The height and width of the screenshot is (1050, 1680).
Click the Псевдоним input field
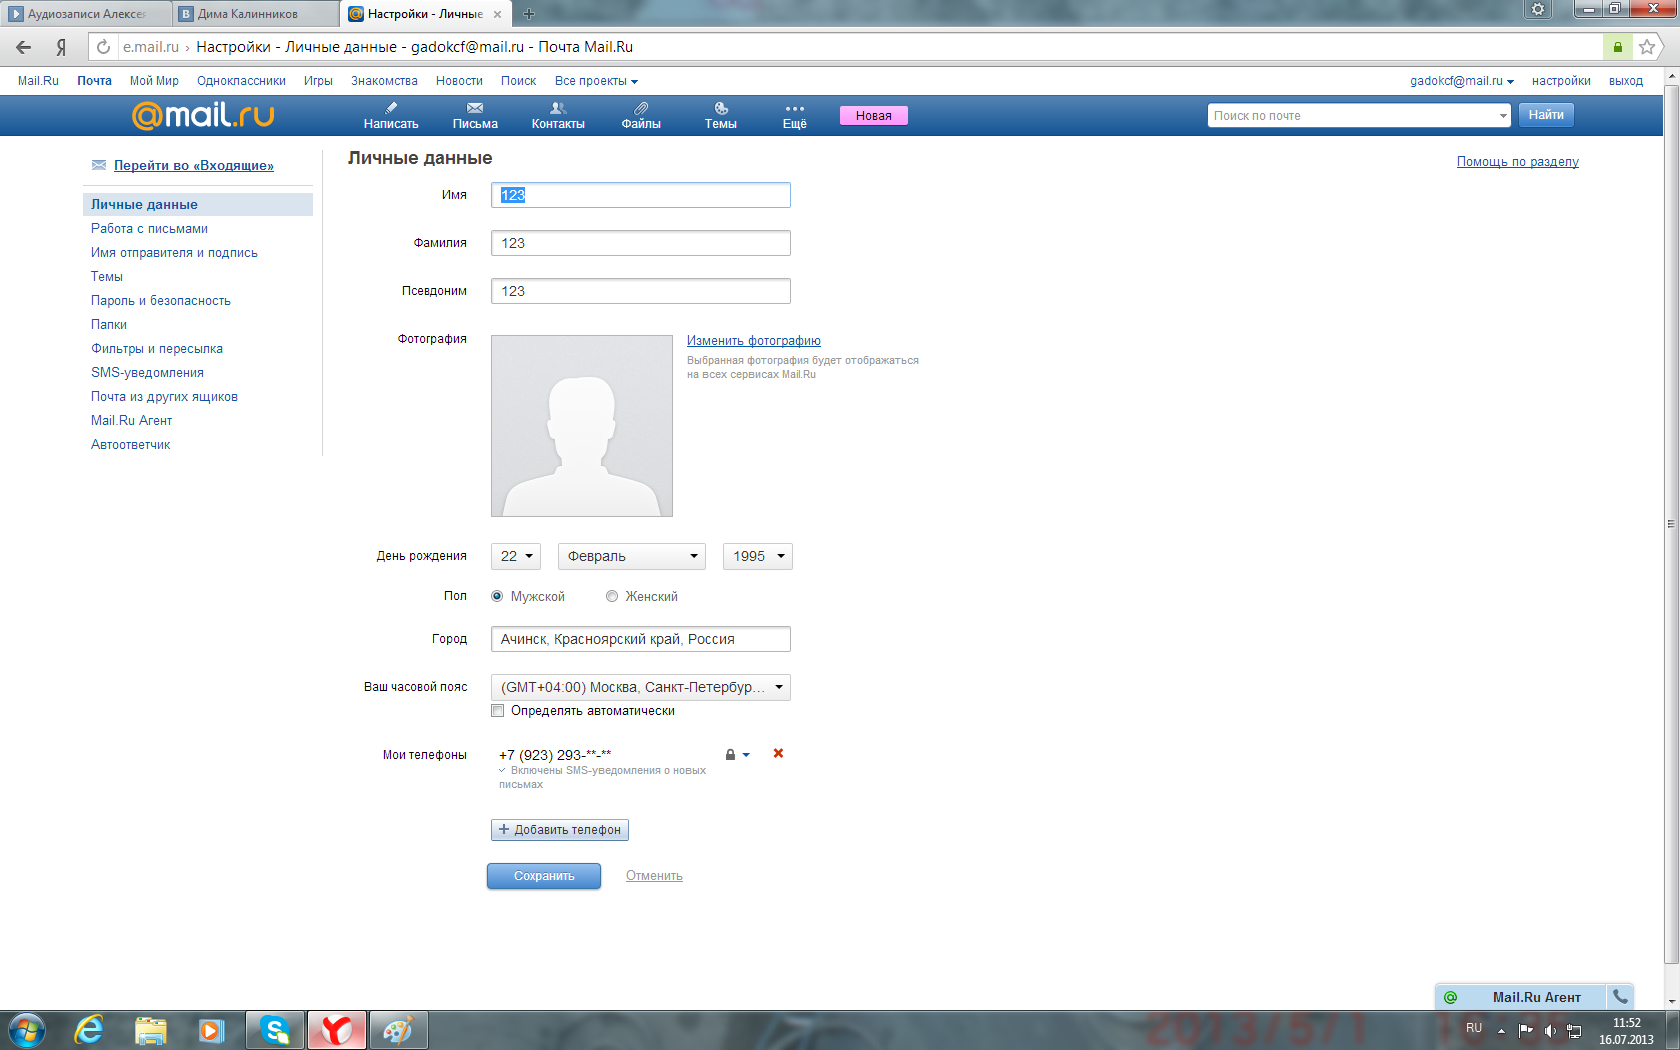[641, 291]
